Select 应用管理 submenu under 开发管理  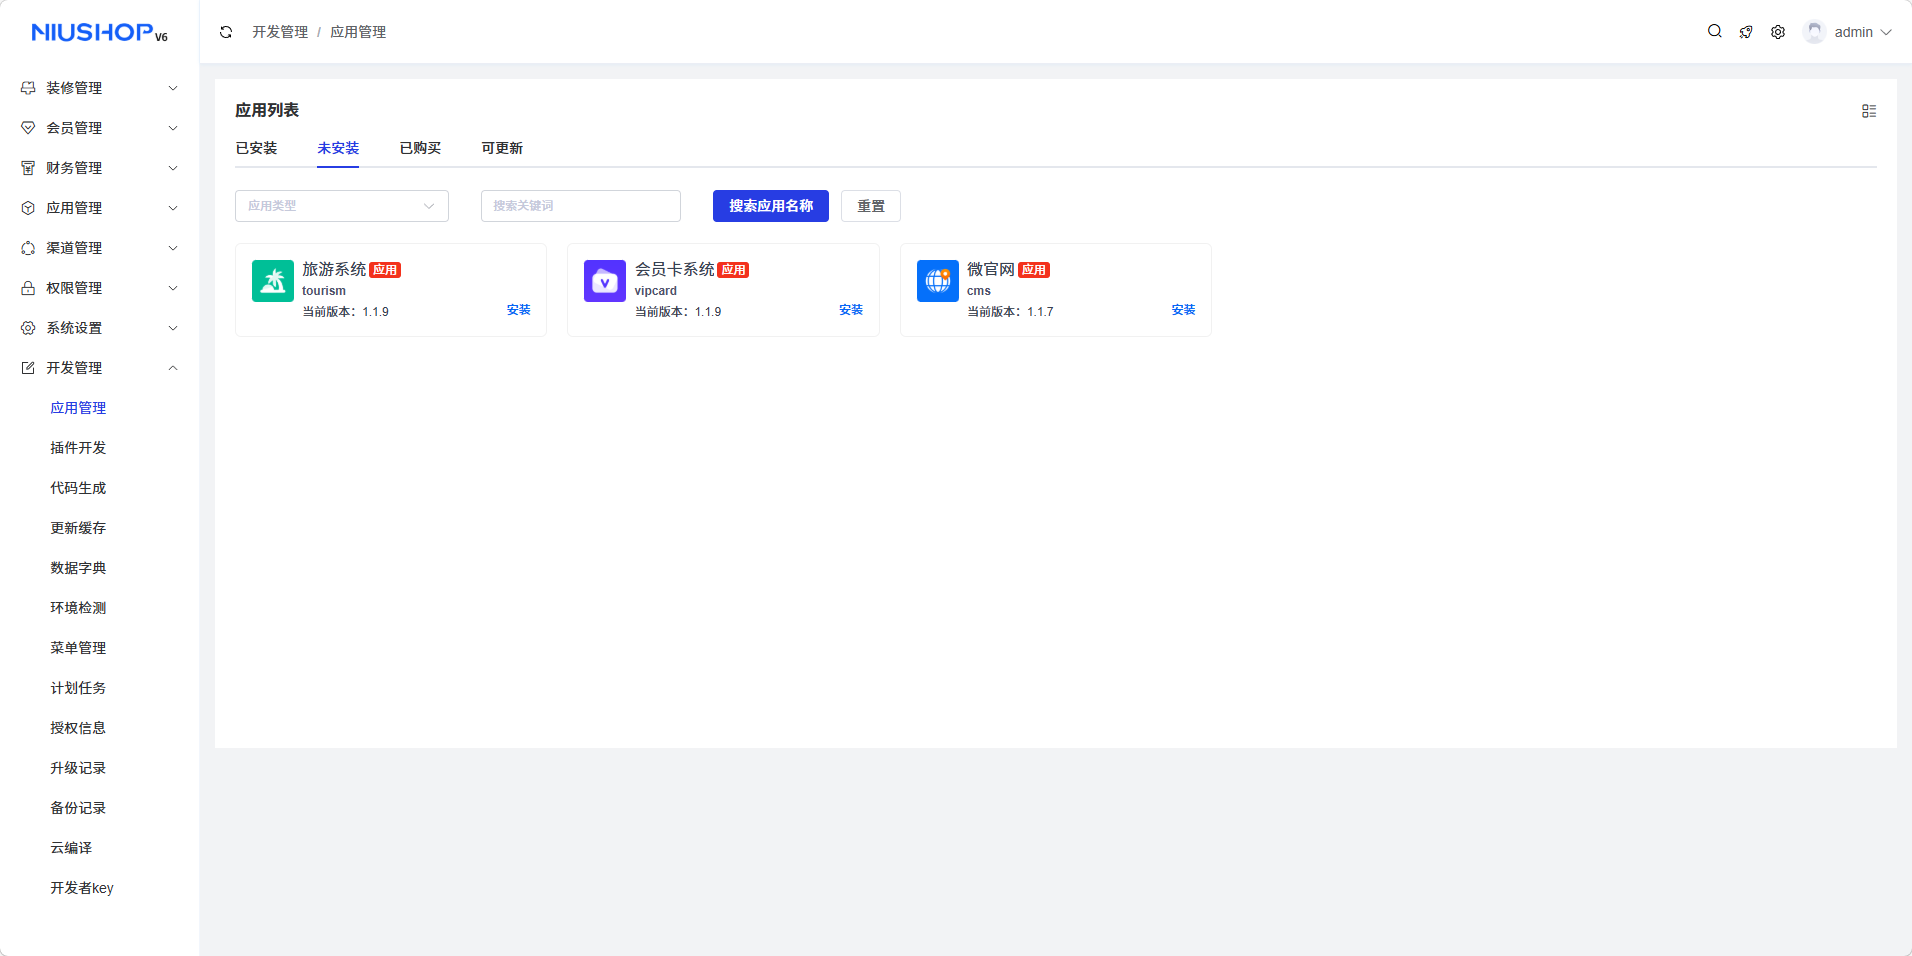[x=78, y=408]
